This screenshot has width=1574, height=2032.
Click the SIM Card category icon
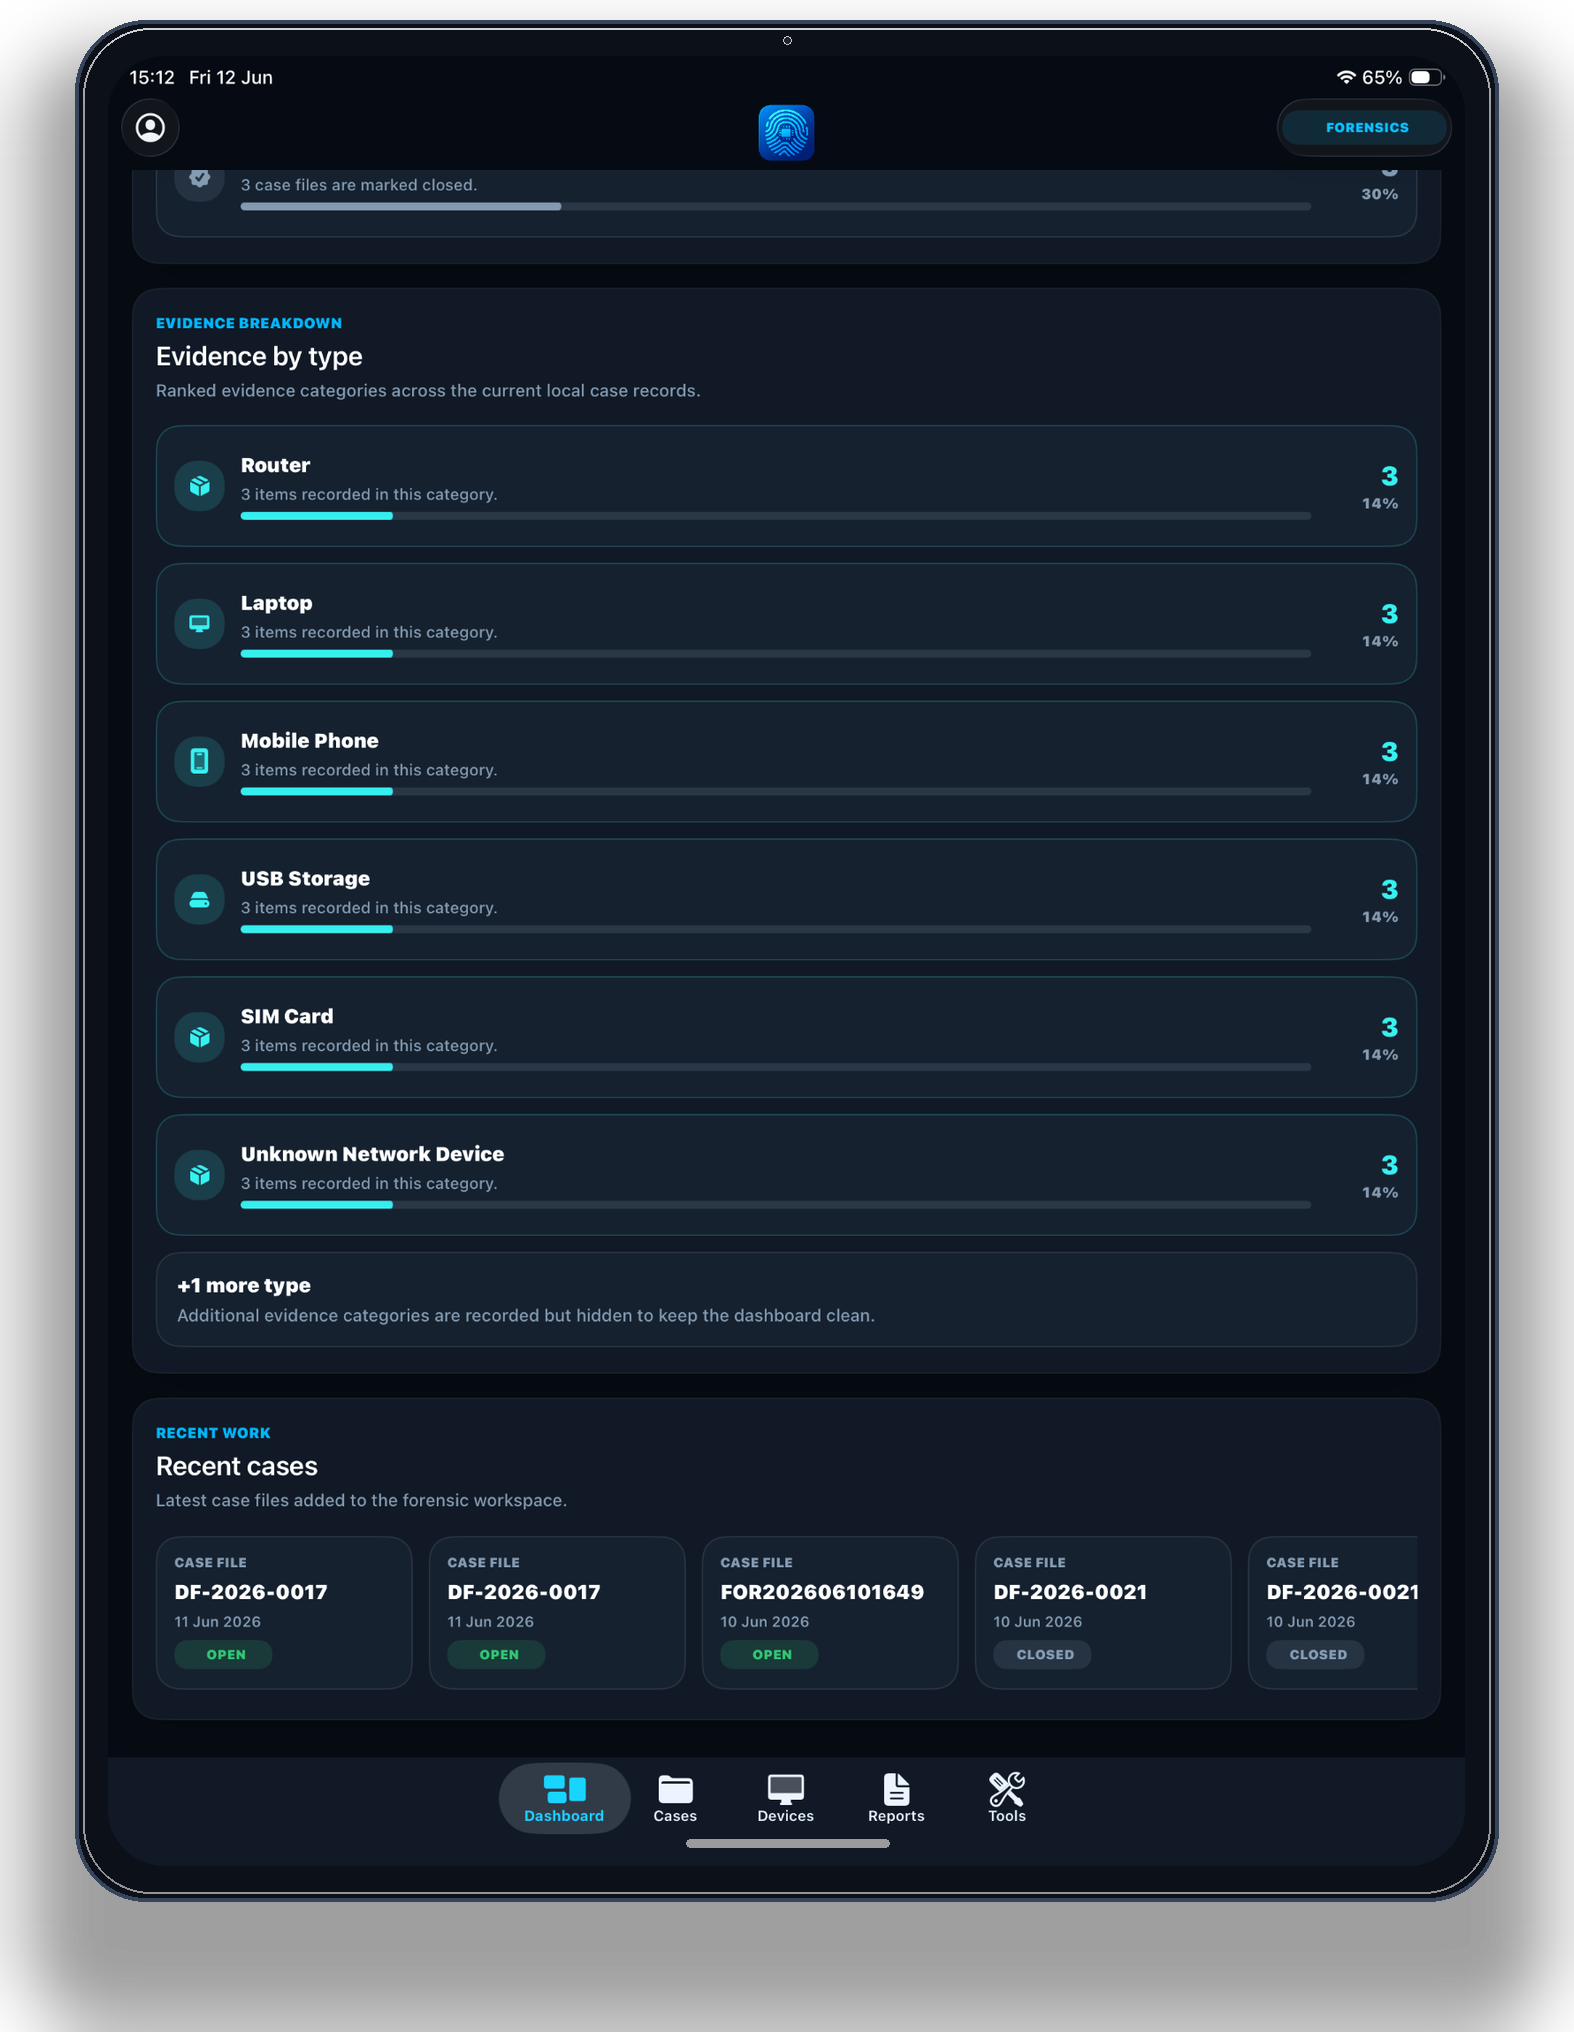click(200, 1037)
